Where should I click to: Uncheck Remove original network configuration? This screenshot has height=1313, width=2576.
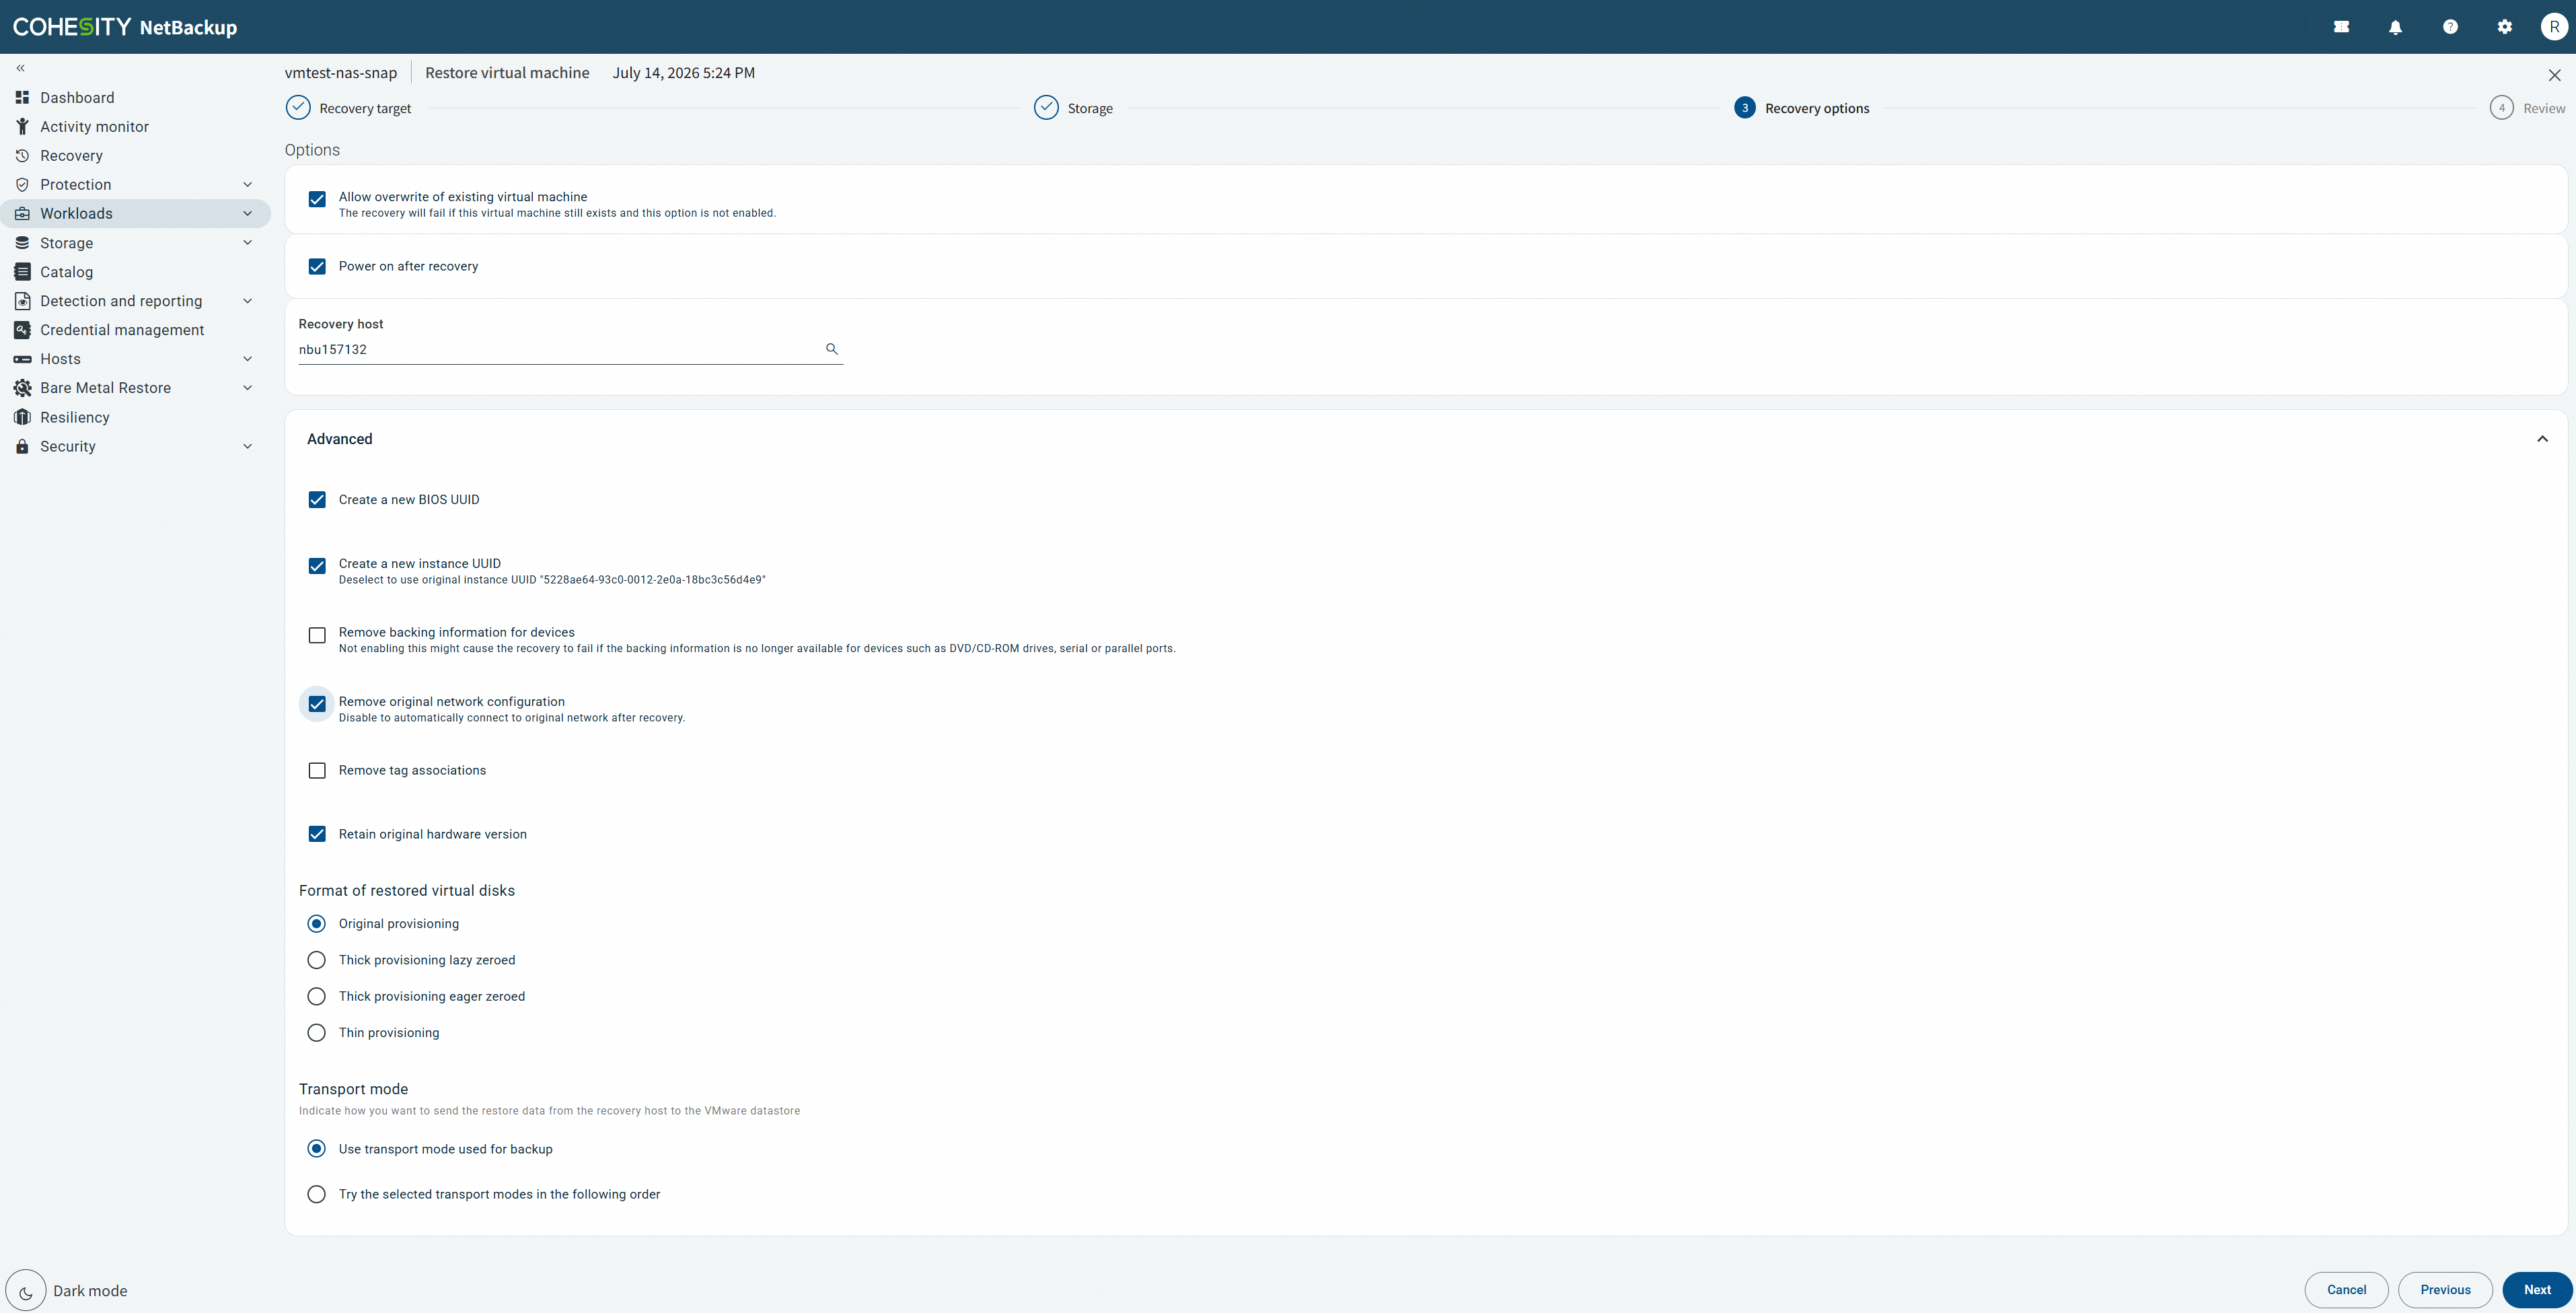(317, 704)
